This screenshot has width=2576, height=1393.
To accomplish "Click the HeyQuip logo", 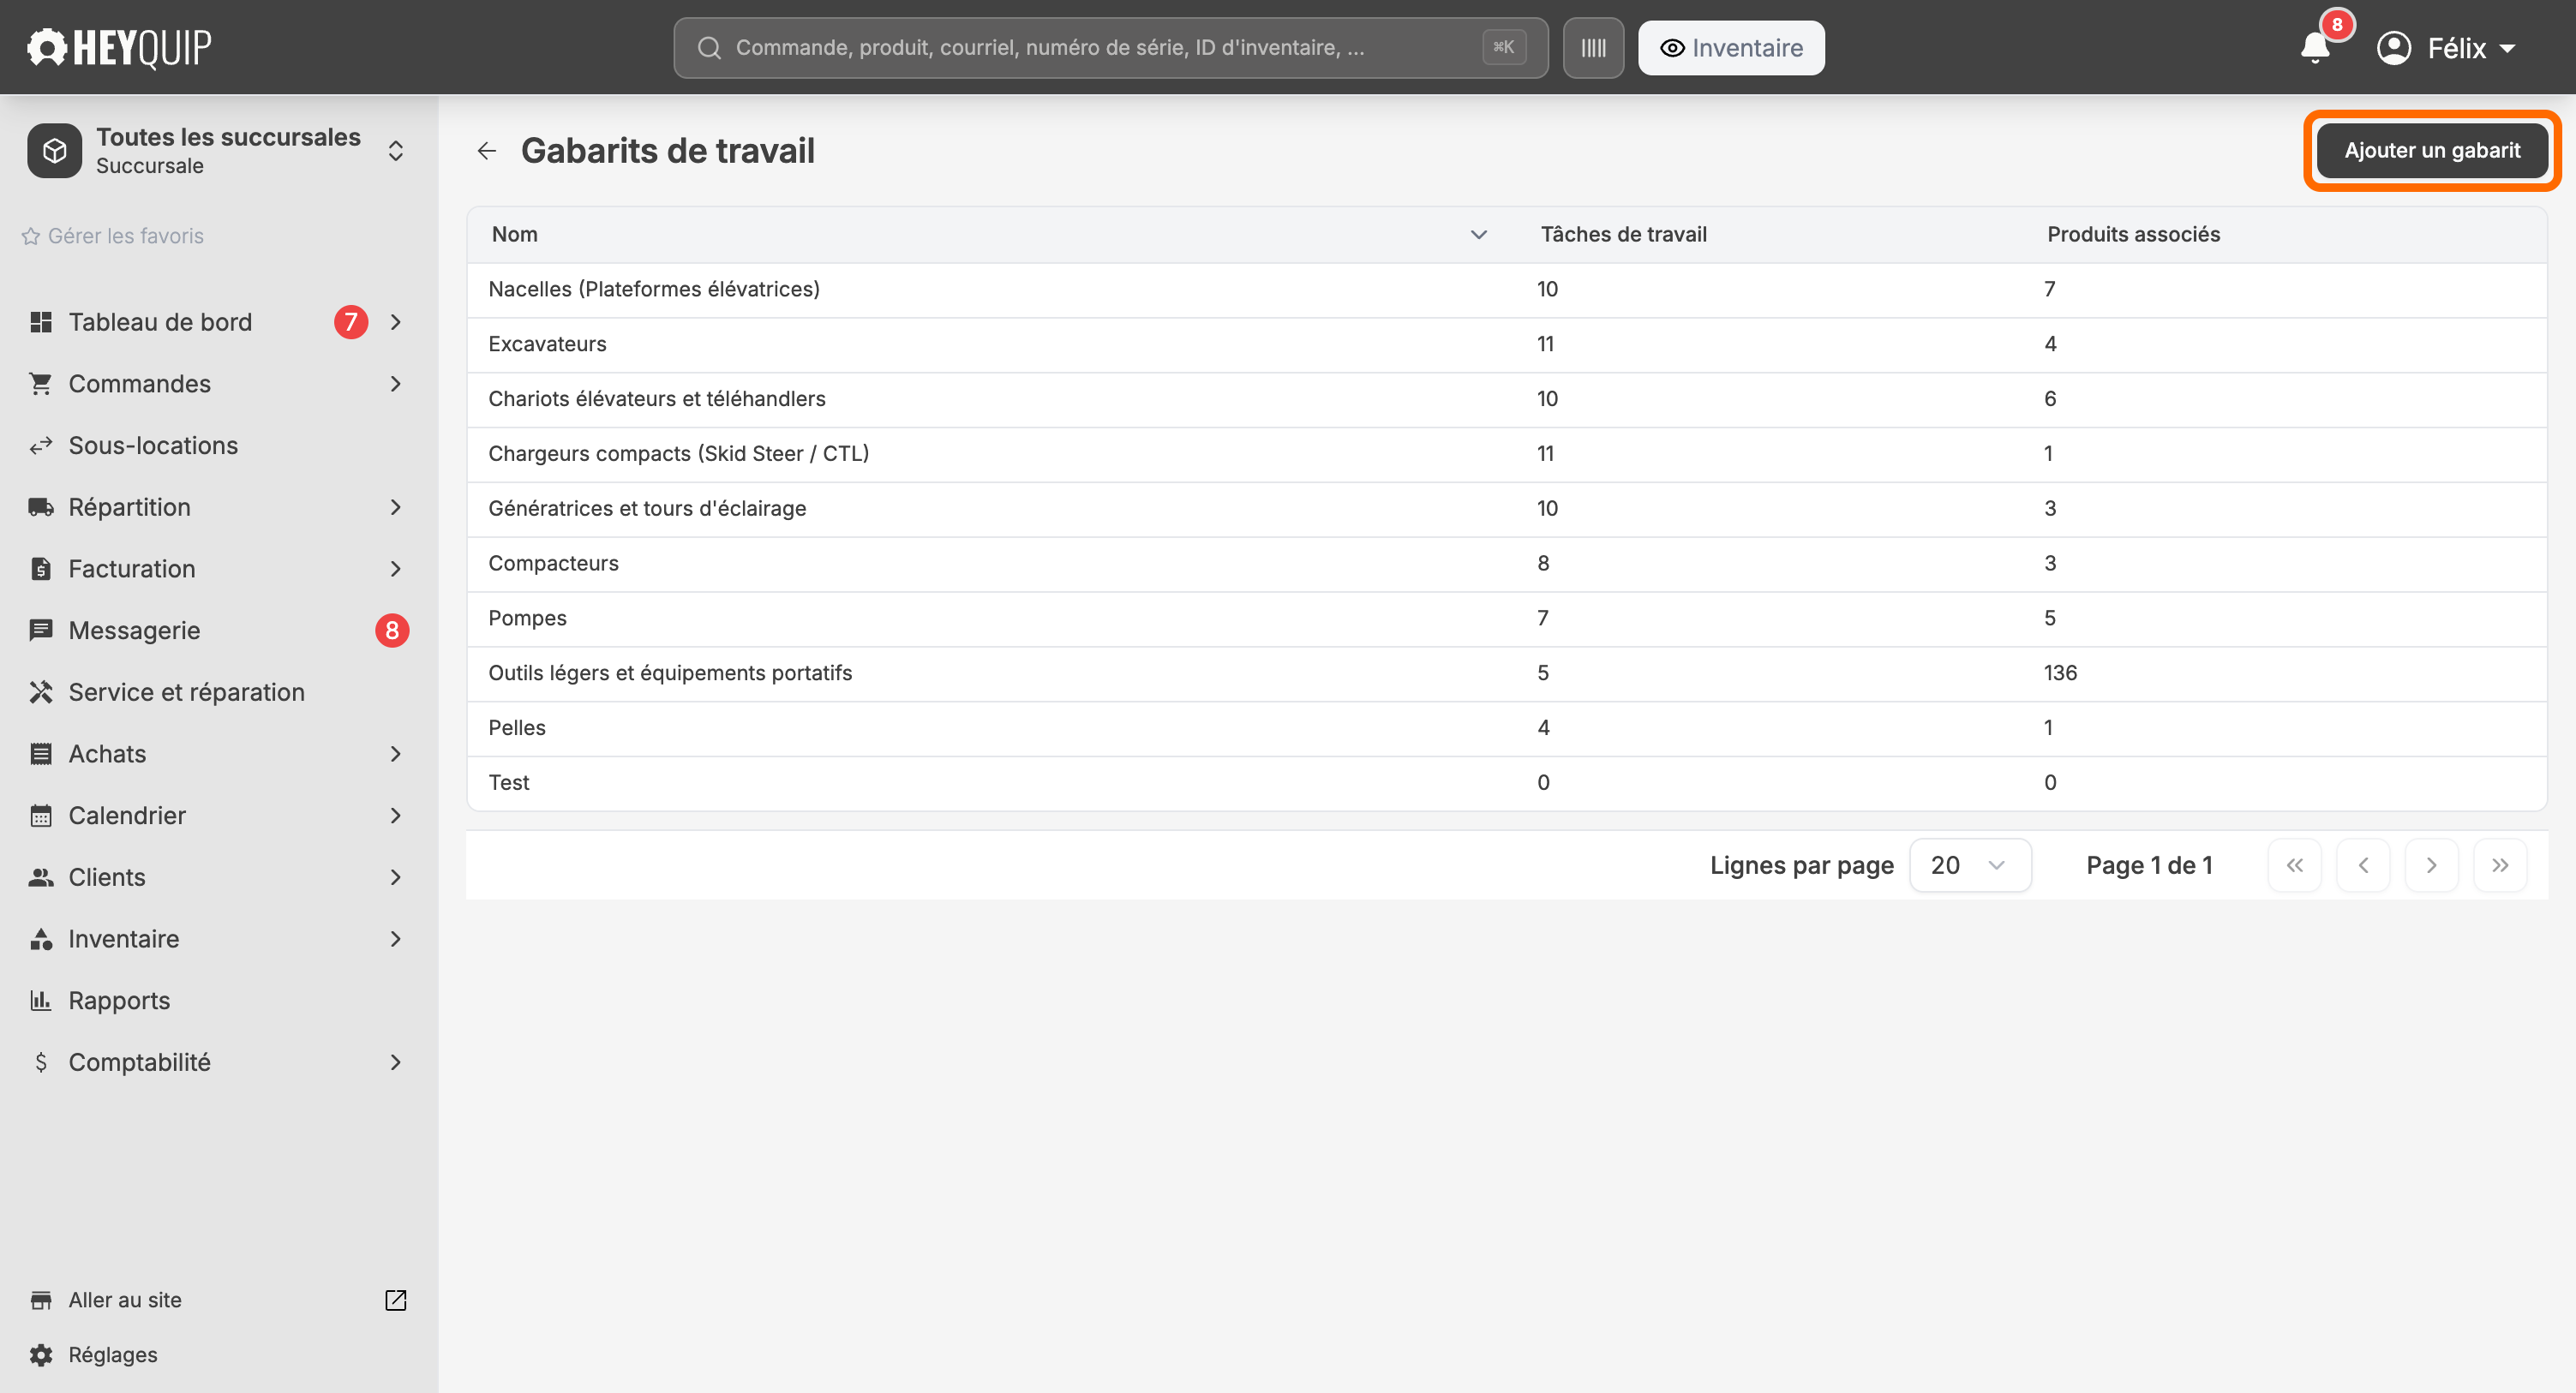I will (119, 47).
